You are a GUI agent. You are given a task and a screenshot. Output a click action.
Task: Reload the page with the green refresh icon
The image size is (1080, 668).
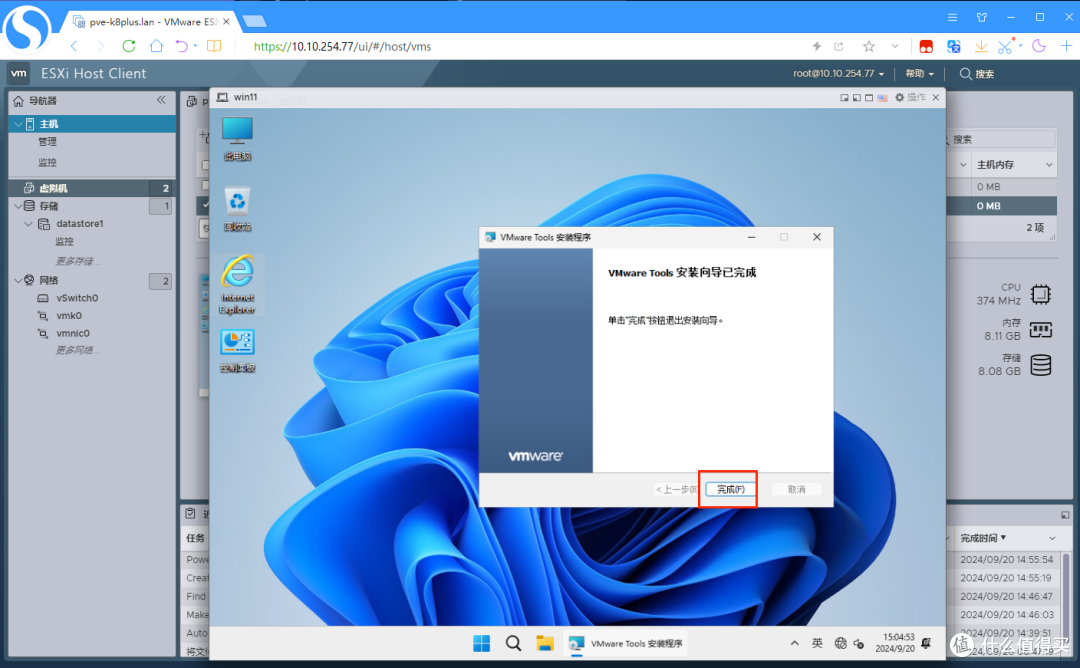[129, 46]
